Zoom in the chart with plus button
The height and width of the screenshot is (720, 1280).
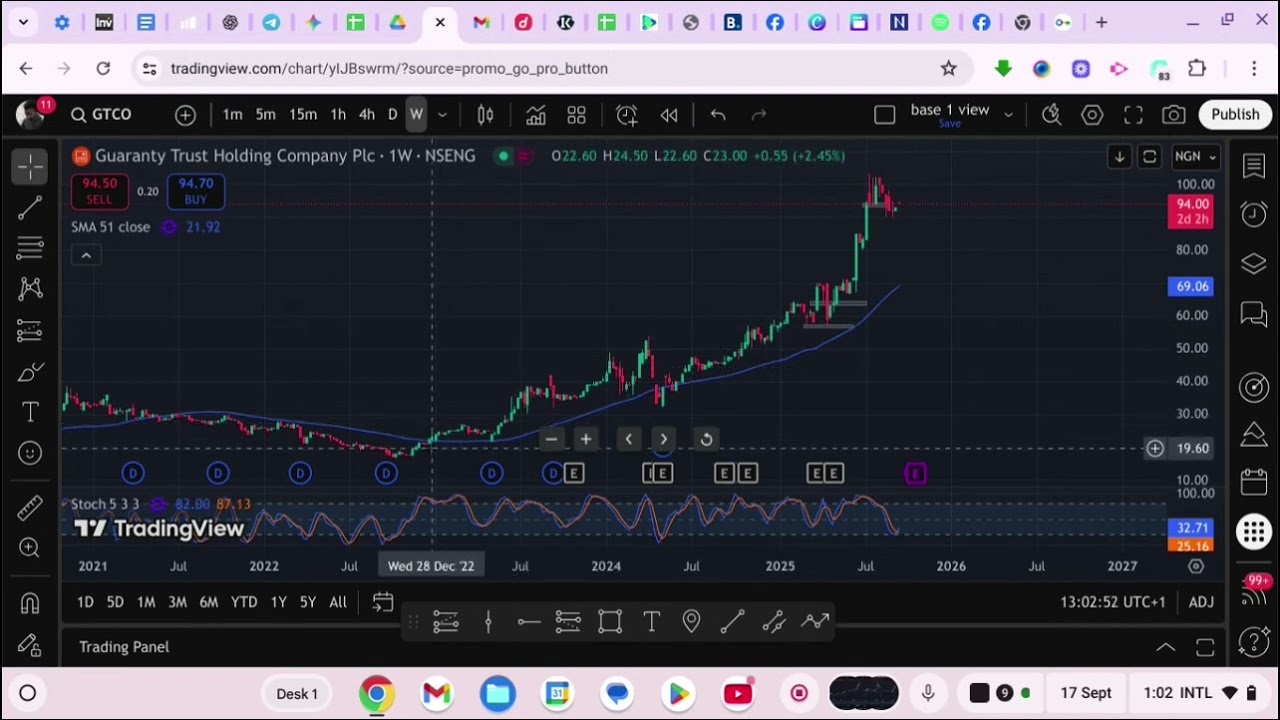tap(586, 439)
